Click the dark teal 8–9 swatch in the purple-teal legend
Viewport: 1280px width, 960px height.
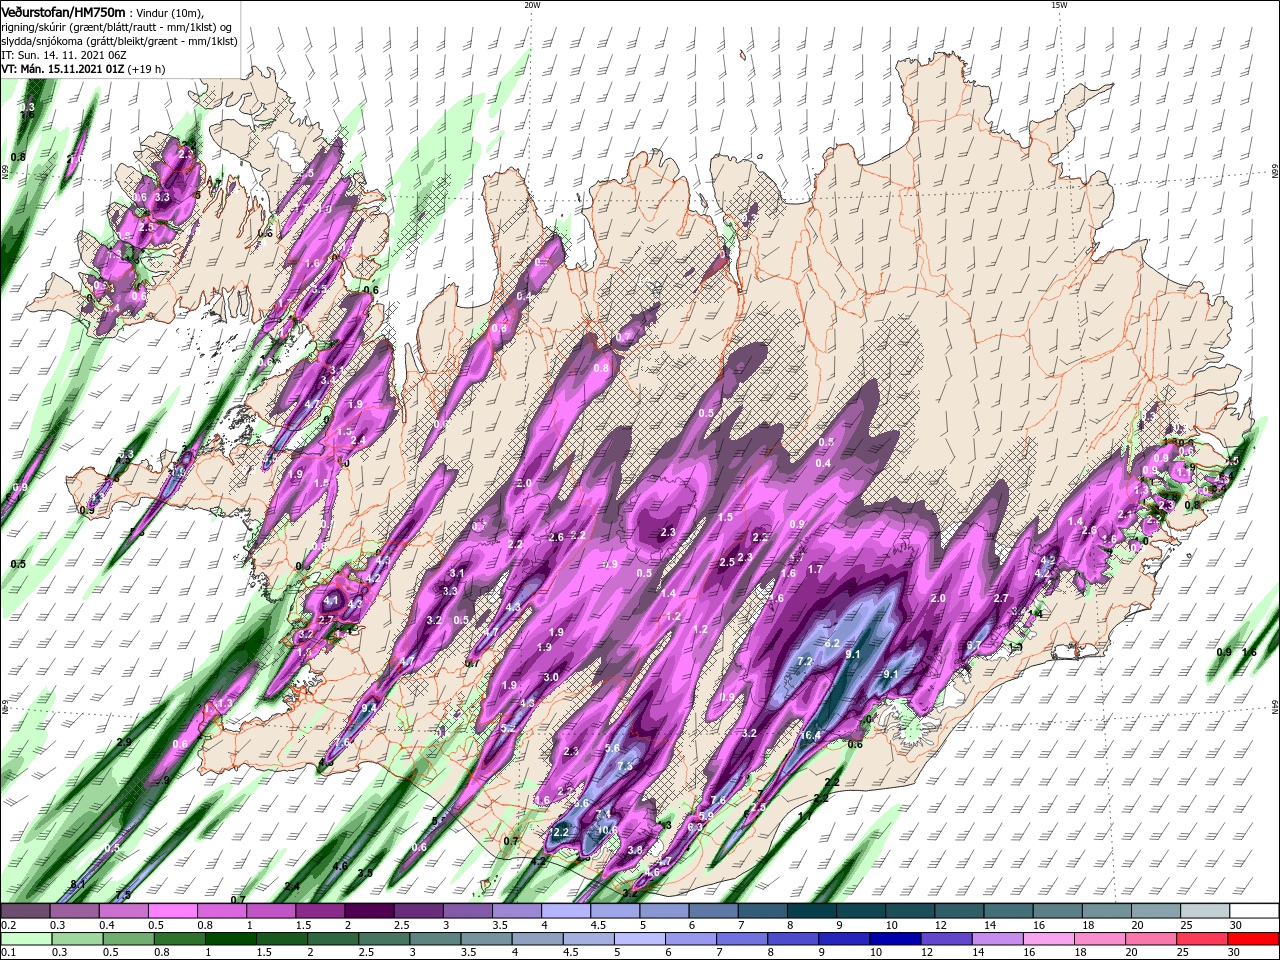[812, 911]
